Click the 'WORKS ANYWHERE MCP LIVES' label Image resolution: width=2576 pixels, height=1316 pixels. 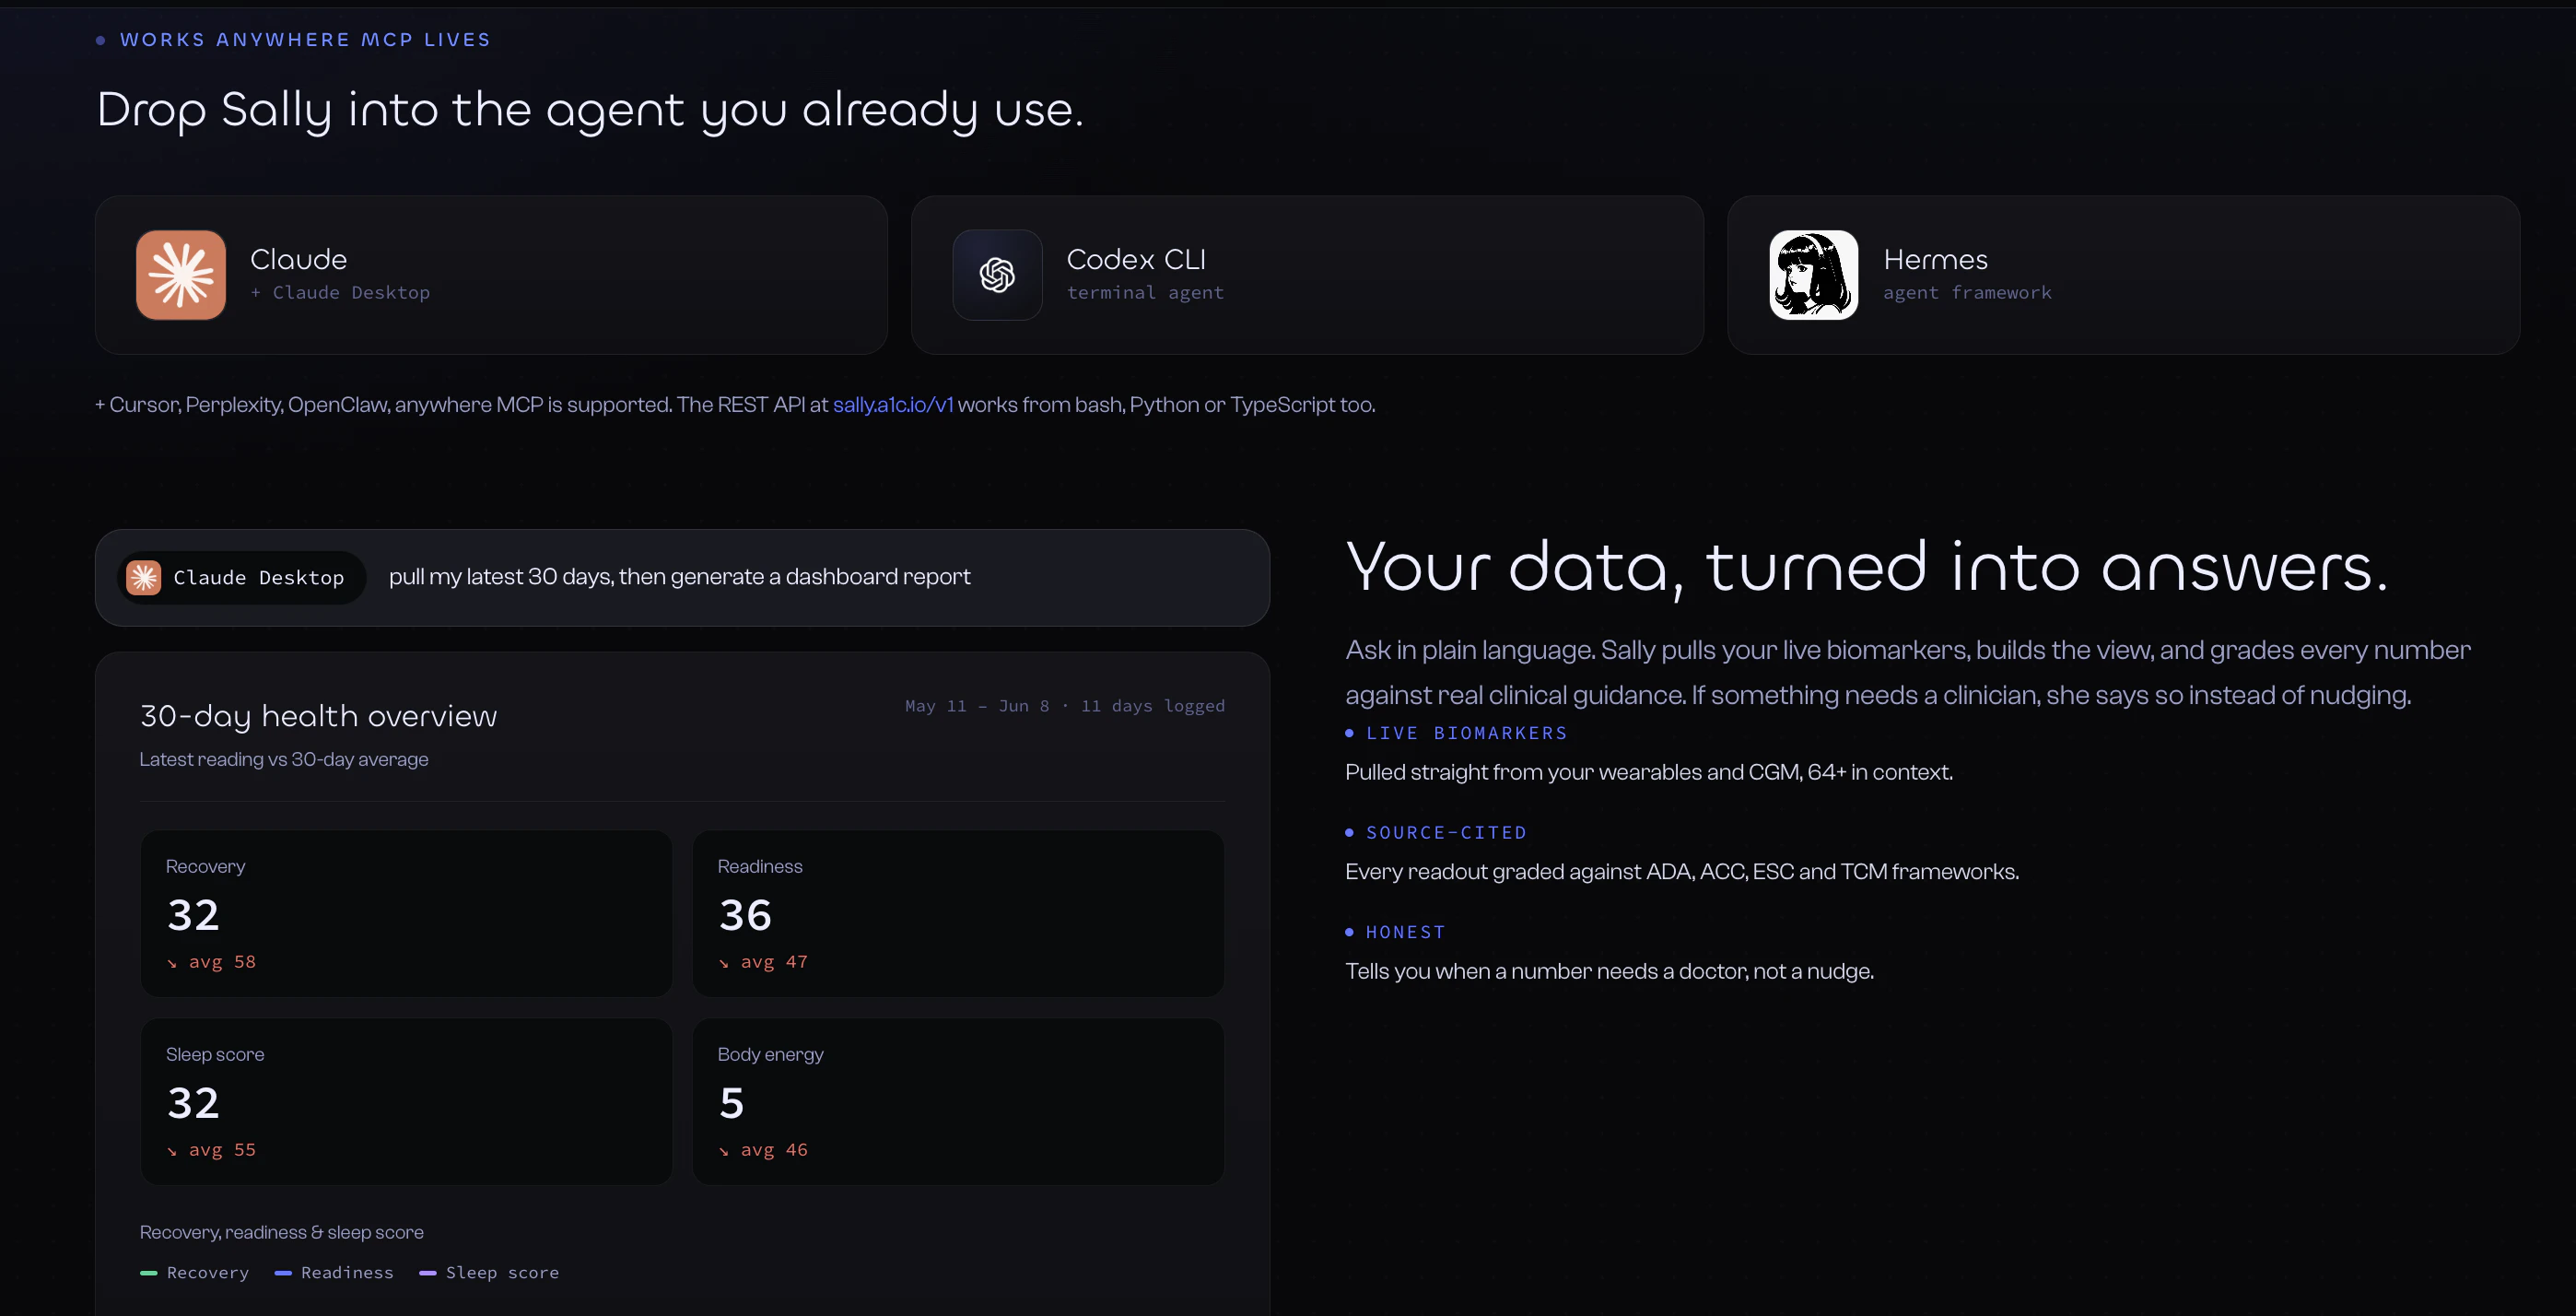305,40
